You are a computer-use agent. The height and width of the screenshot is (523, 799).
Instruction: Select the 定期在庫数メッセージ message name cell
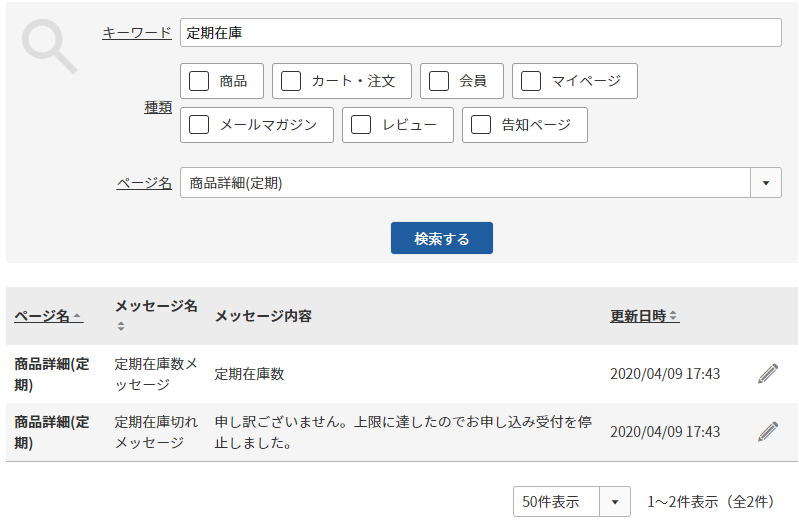pos(156,374)
